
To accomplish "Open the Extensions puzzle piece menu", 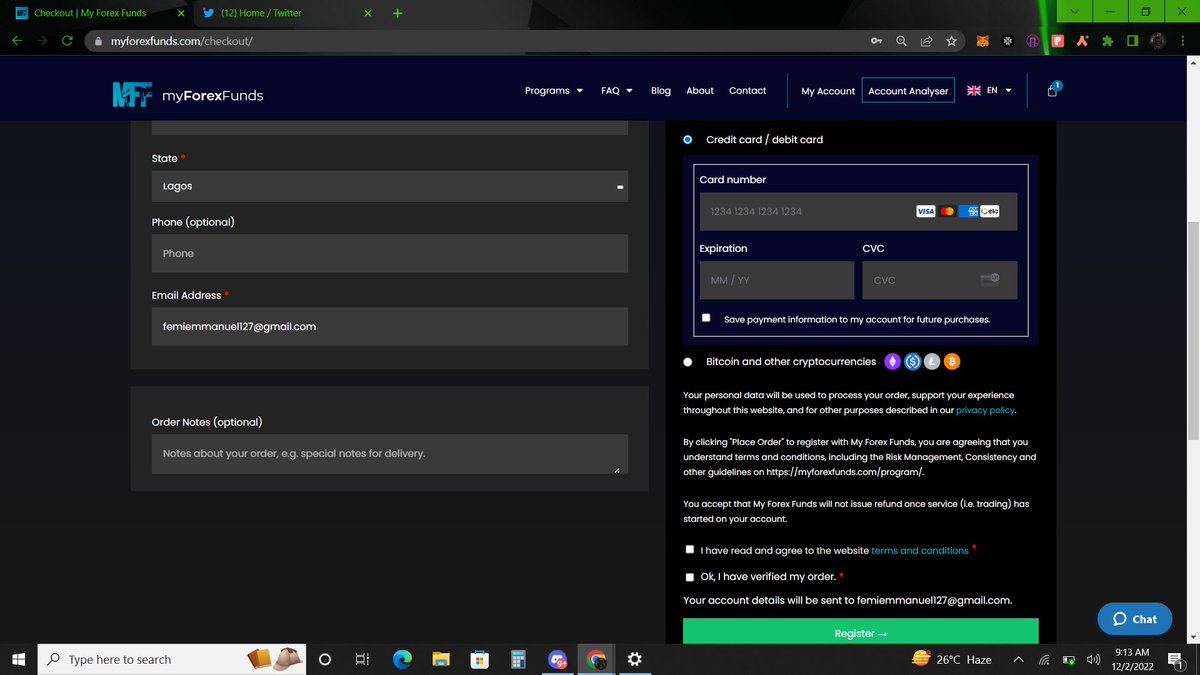I will point(1107,41).
